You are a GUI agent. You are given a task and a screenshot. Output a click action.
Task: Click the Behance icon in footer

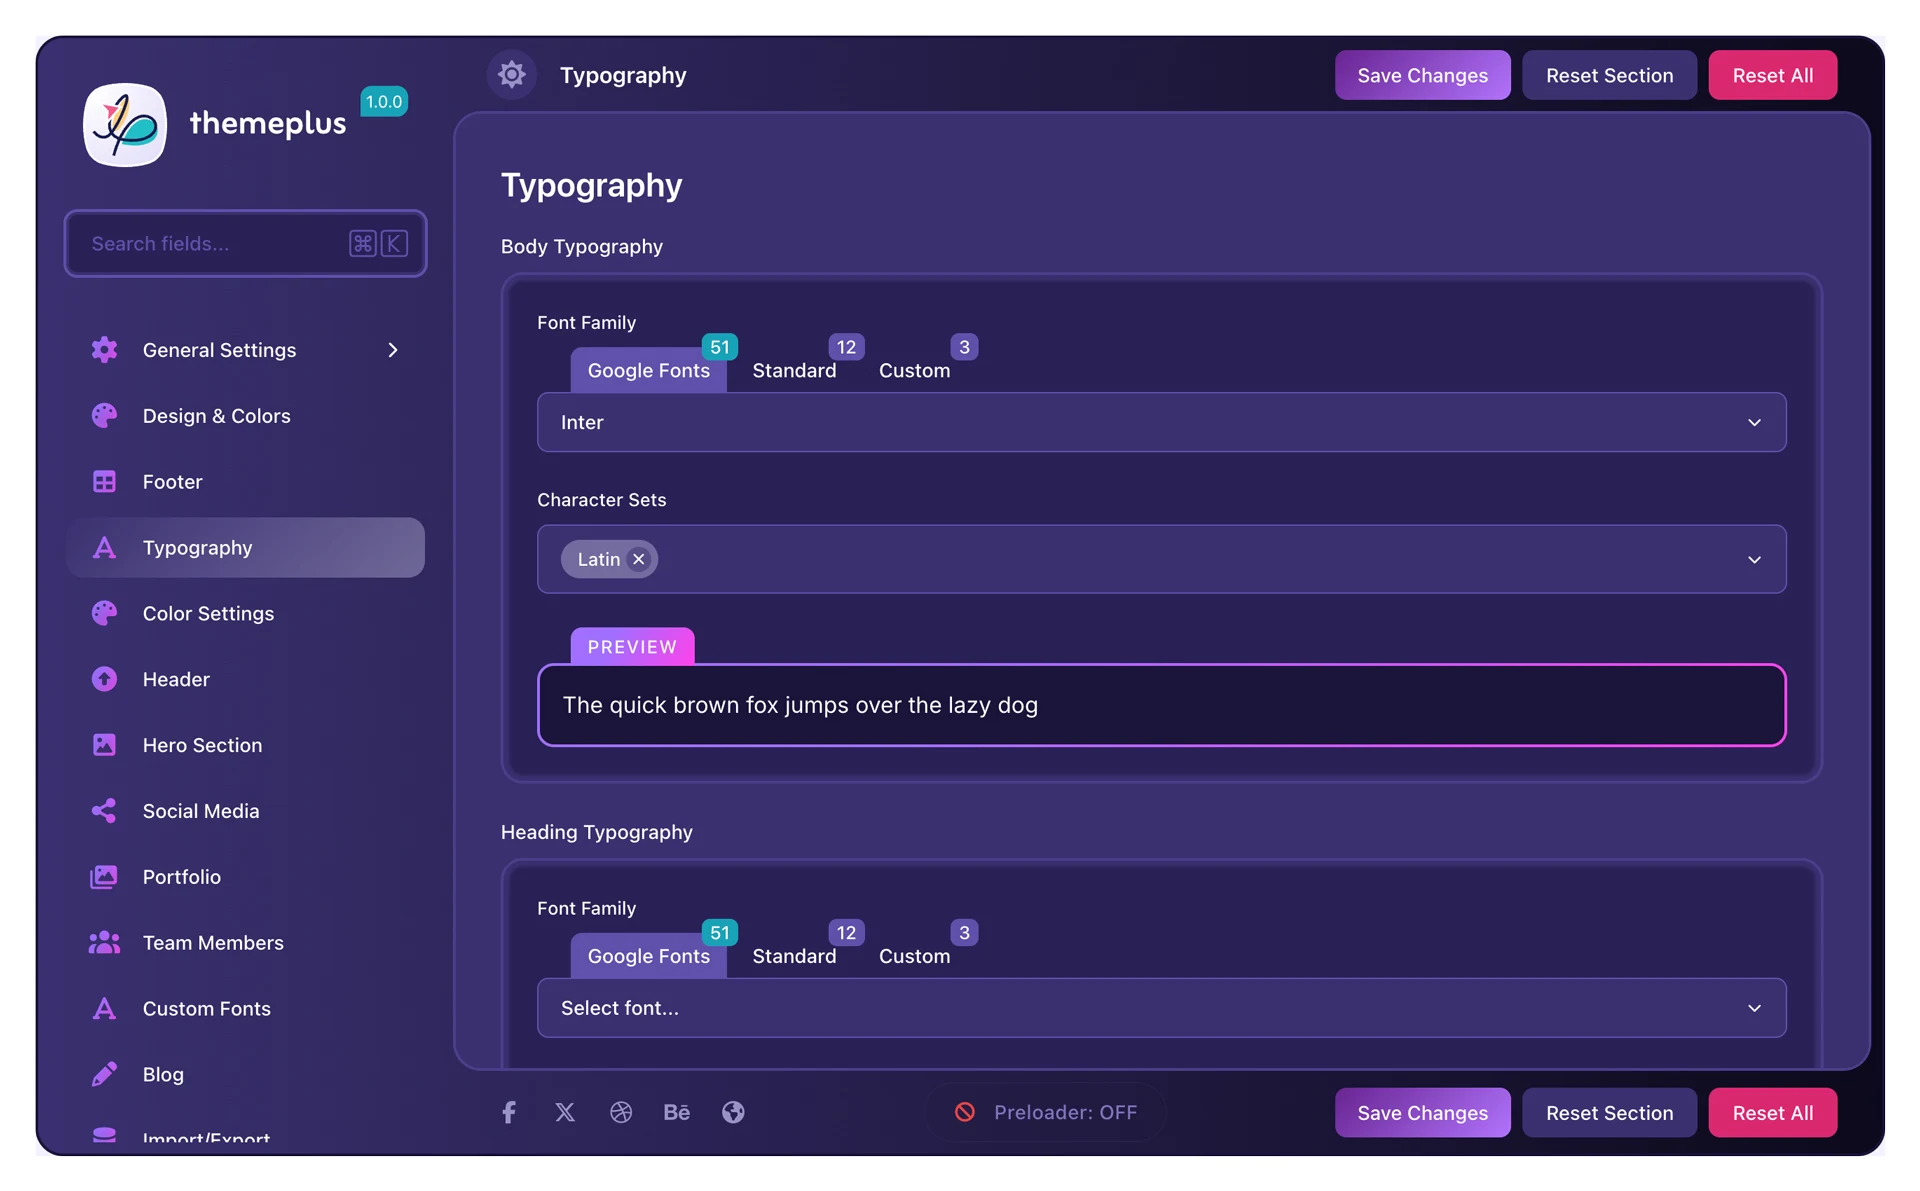pos(677,1112)
